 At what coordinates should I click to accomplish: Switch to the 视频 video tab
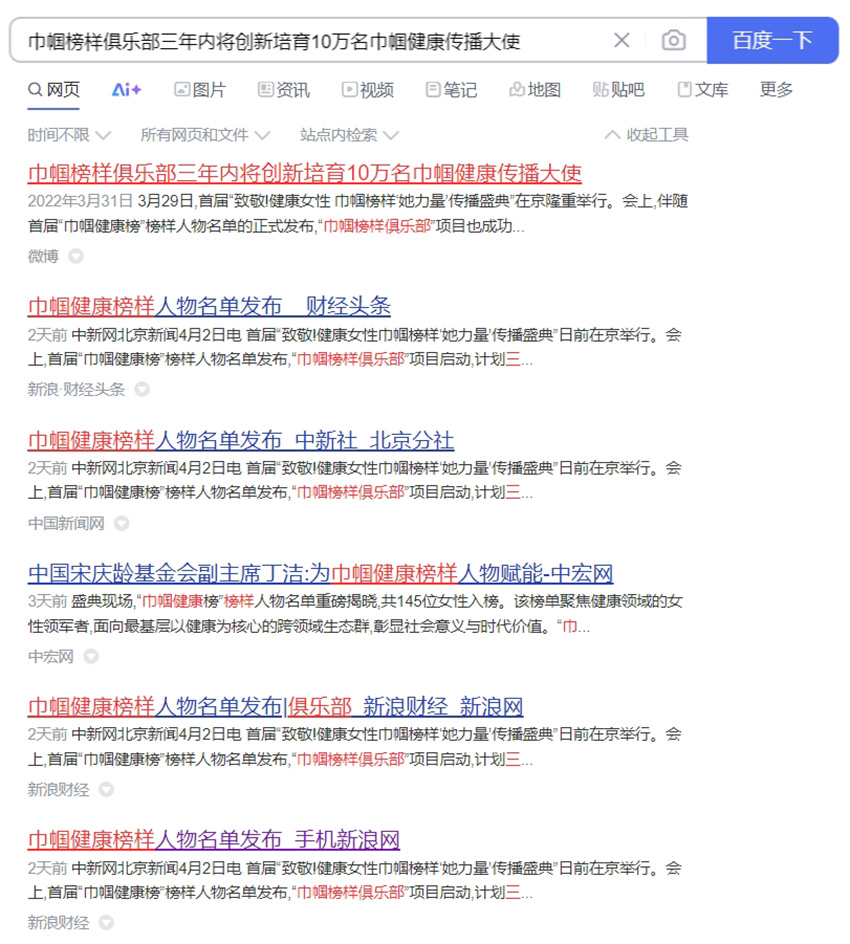click(368, 90)
